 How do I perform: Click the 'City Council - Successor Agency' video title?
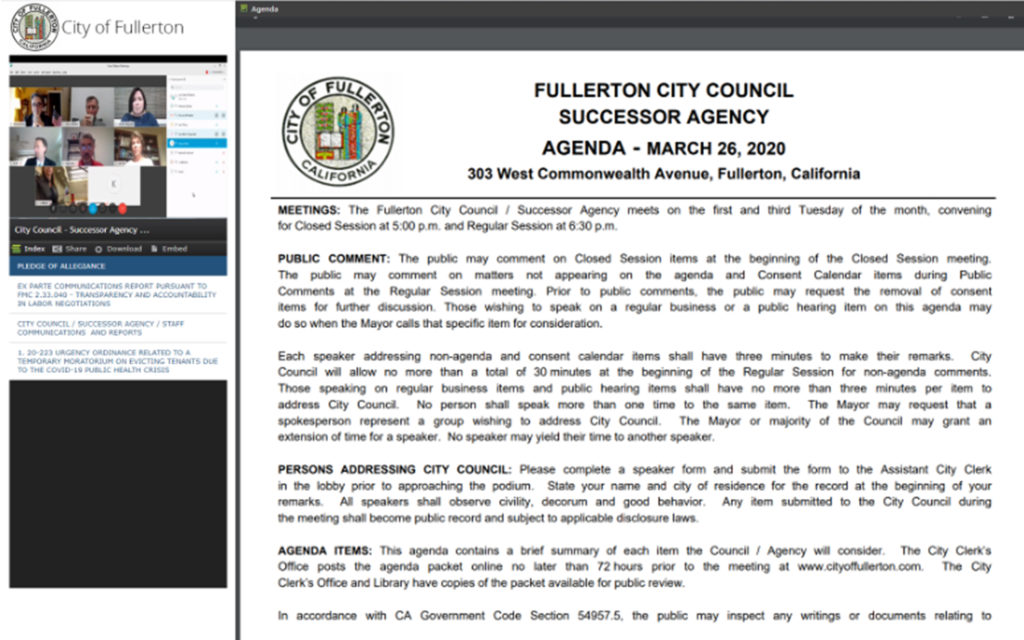(82, 230)
